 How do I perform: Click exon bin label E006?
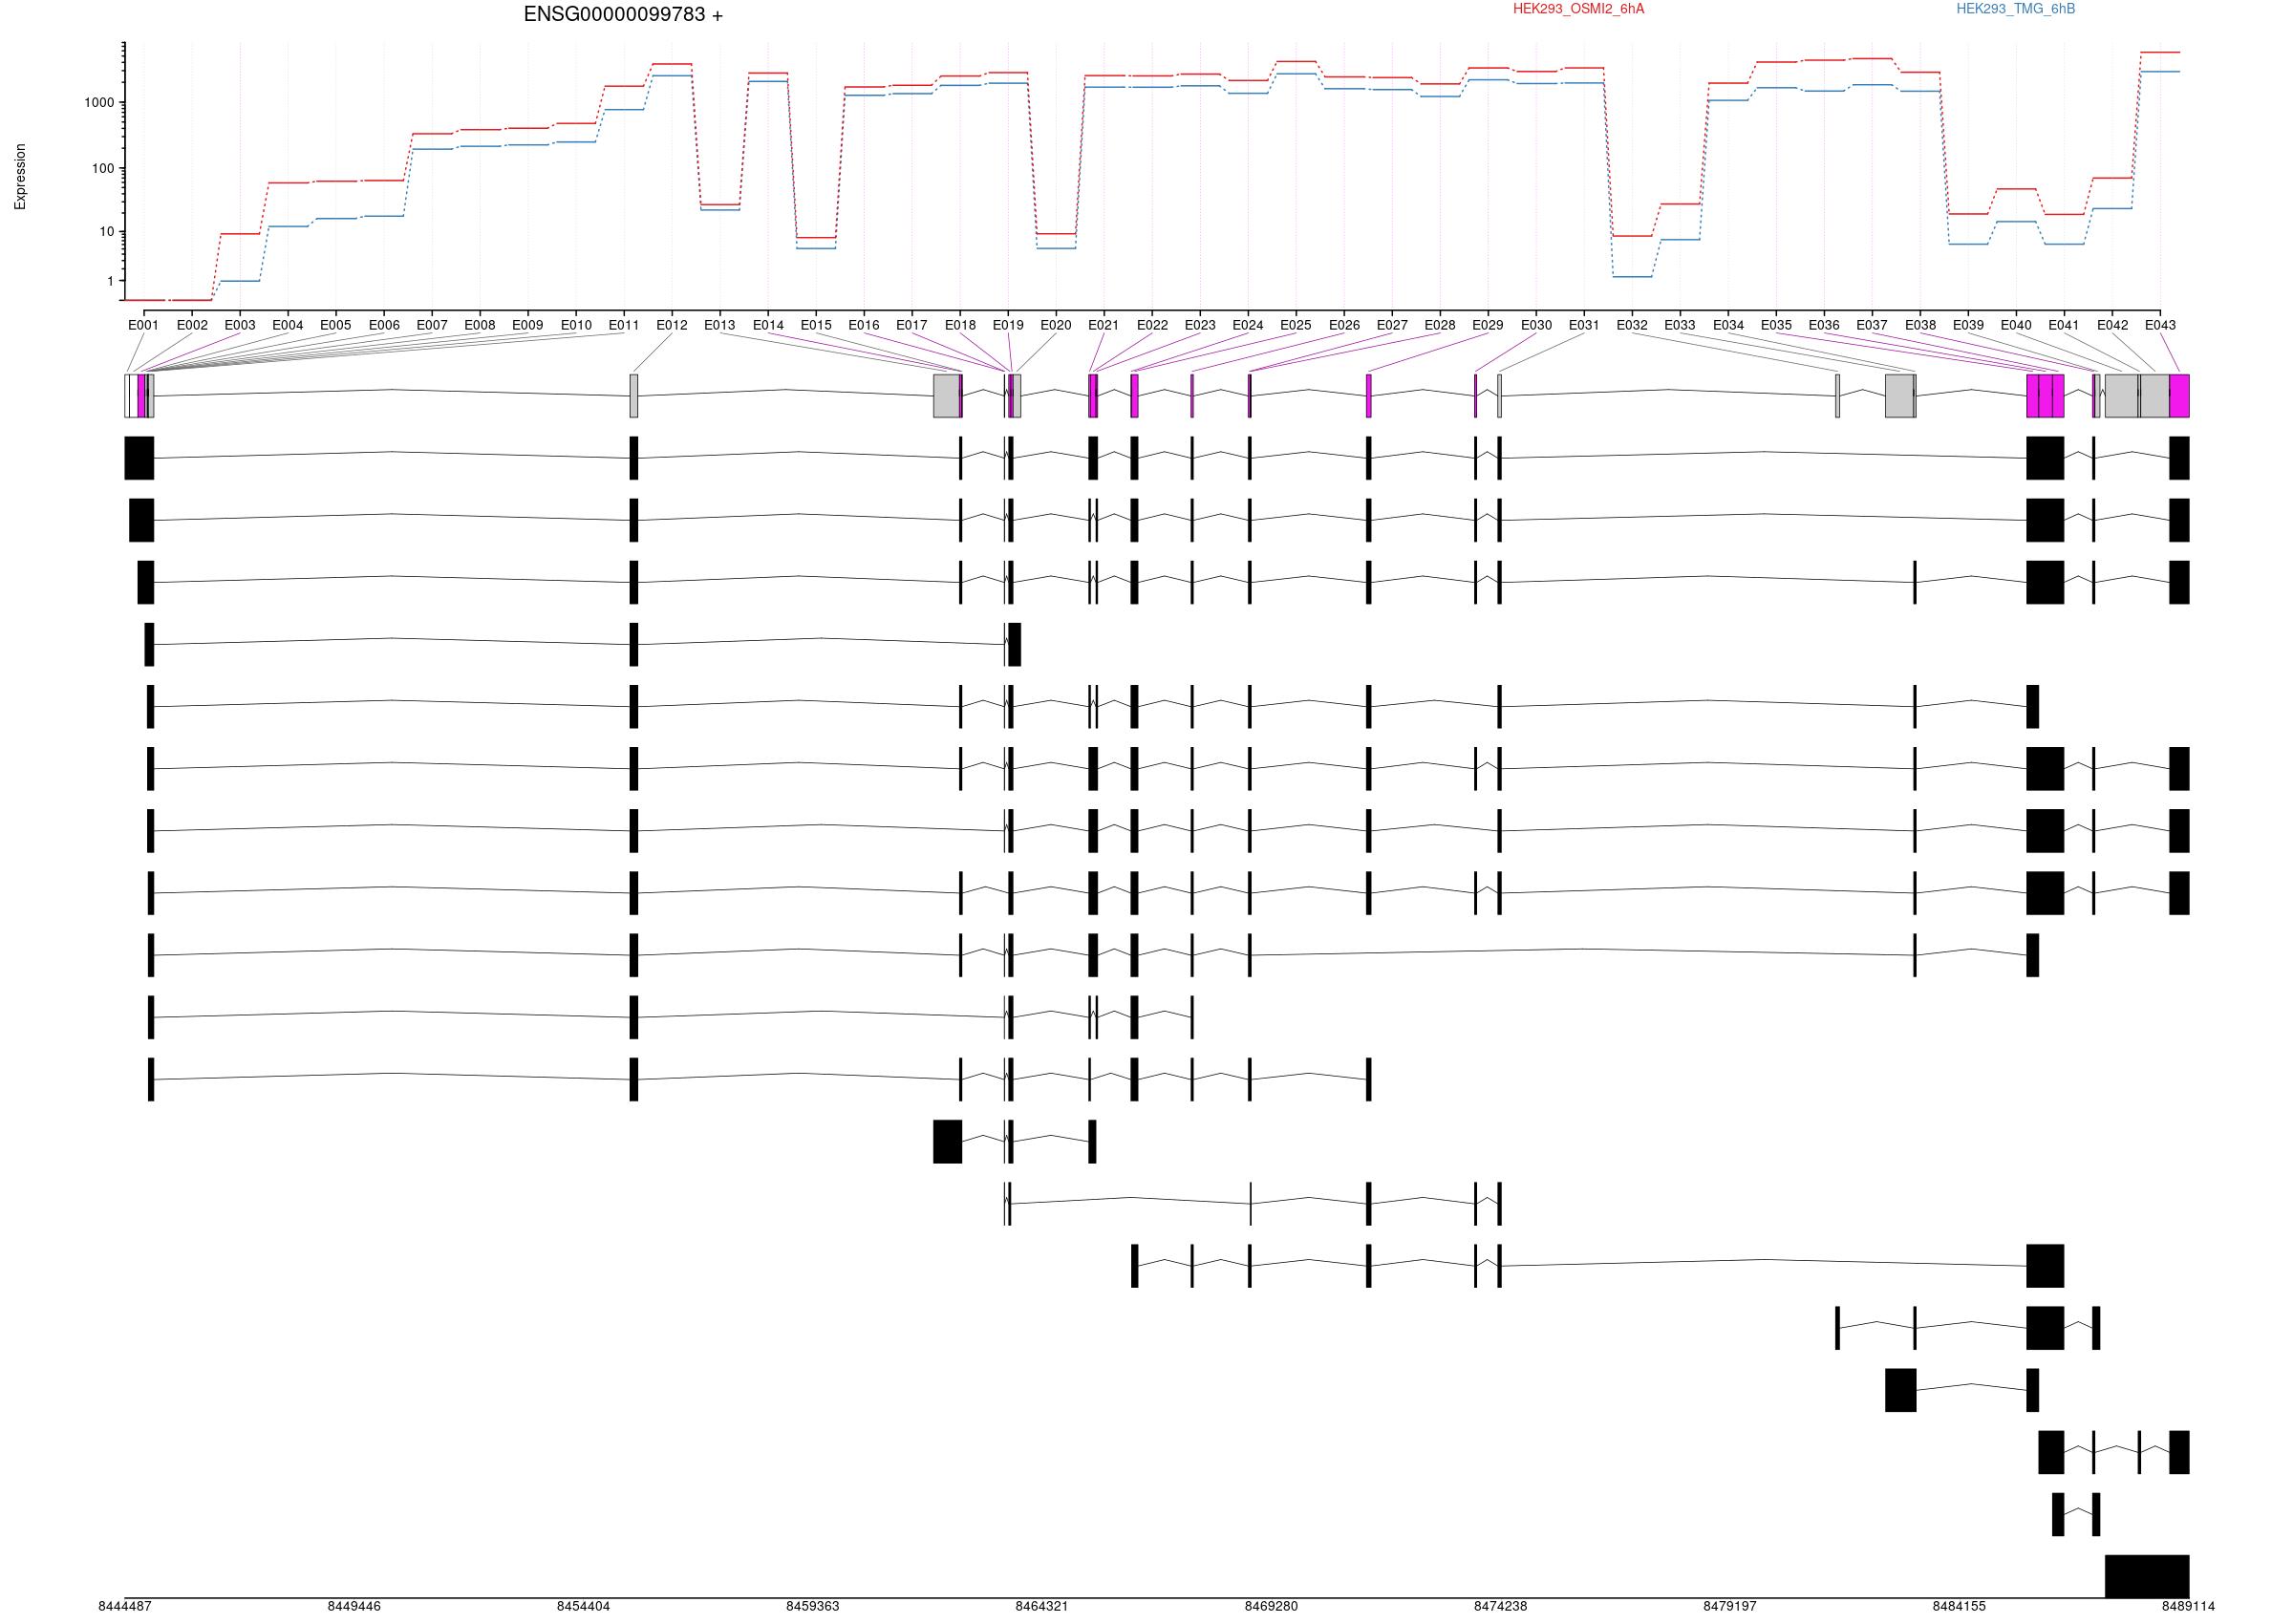(x=384, y=325)
